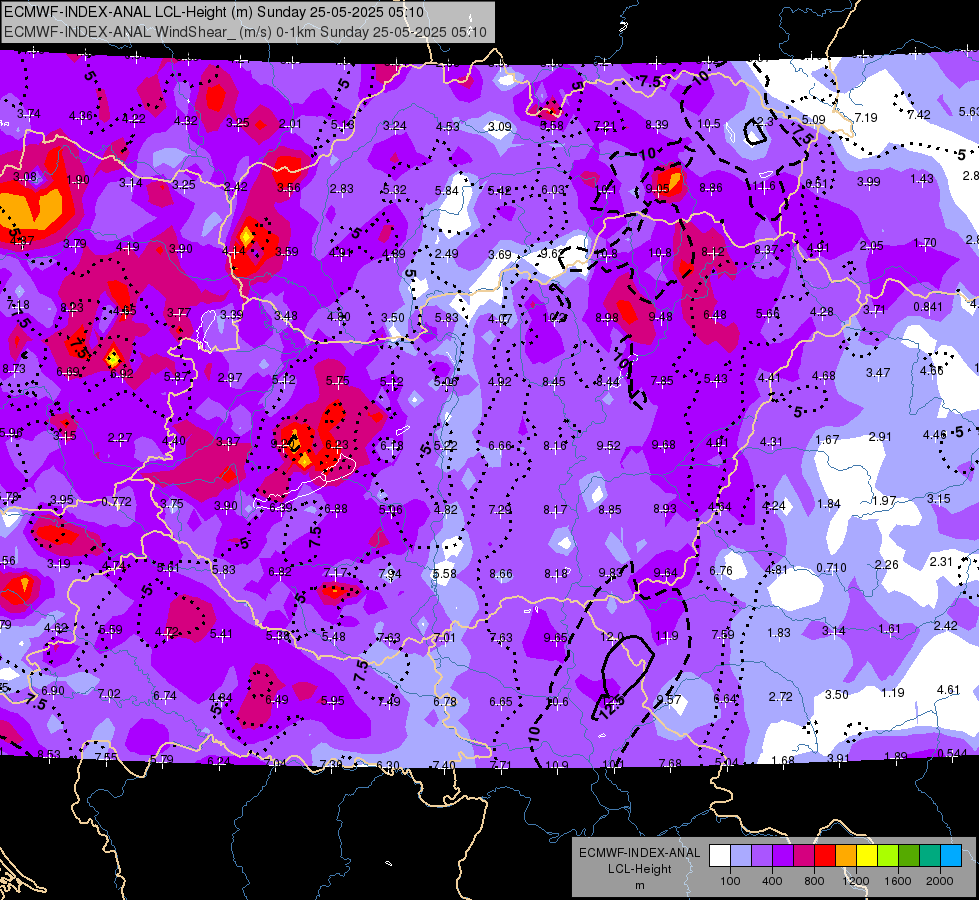The height and width of the screenshot is (900, 979).
Task: Click the wind shear value 8.45
Action: click(x=554, y=382)
